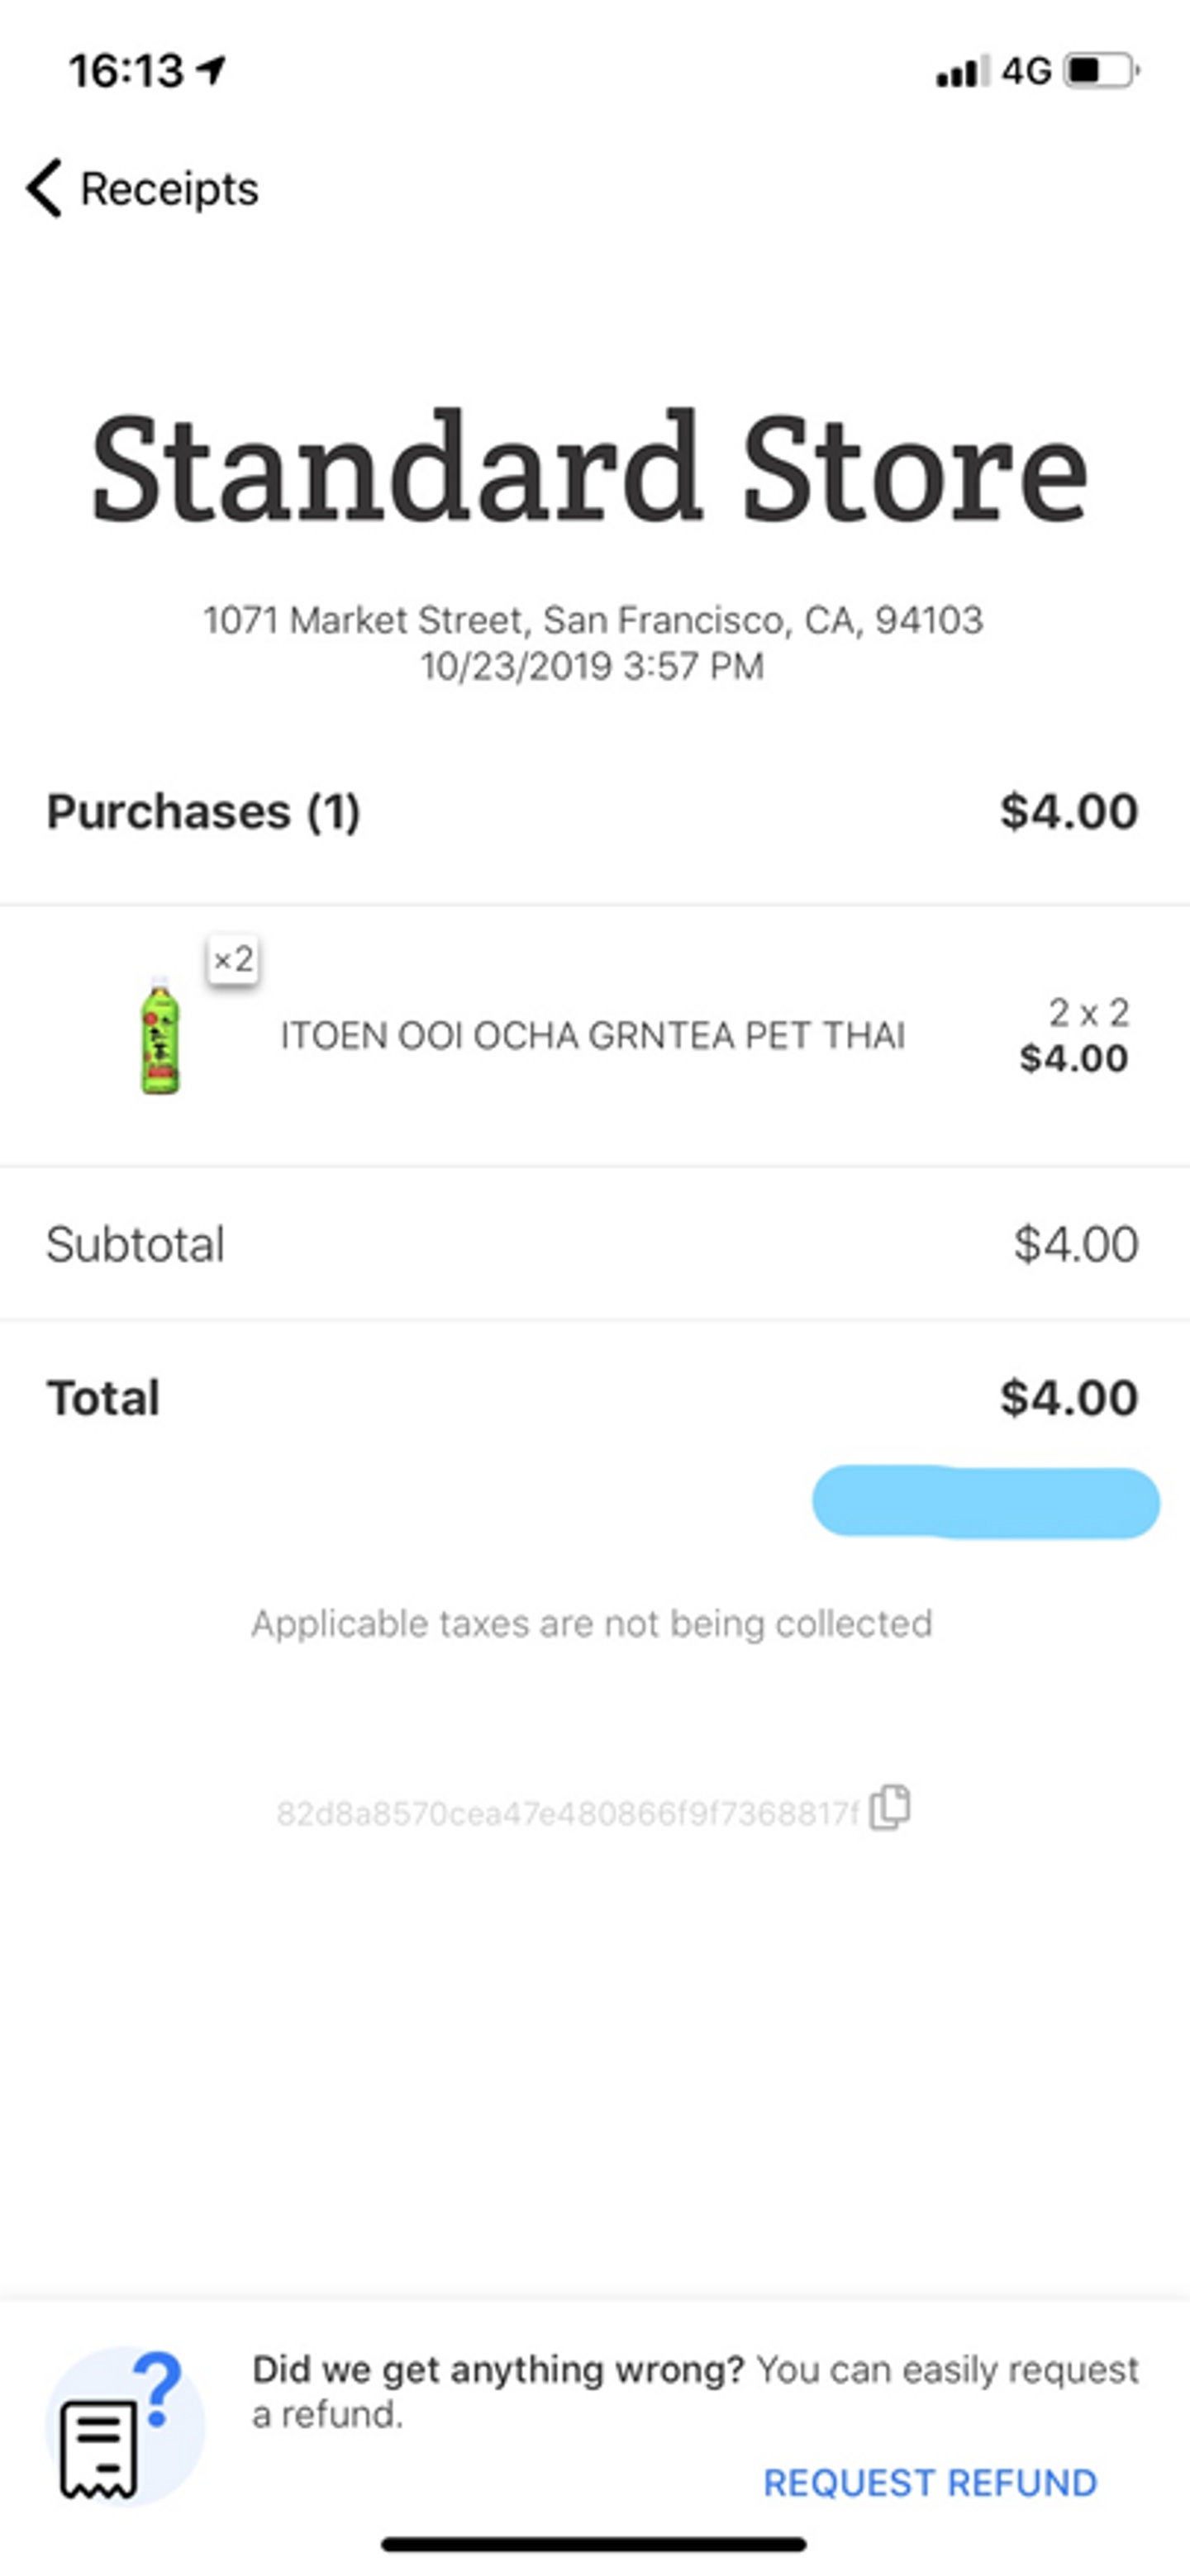Select the ITOEN OOI OCHA item row
This screenshot has width=1190, height=2576.
pyautogui.click(x=592, y=1036)
